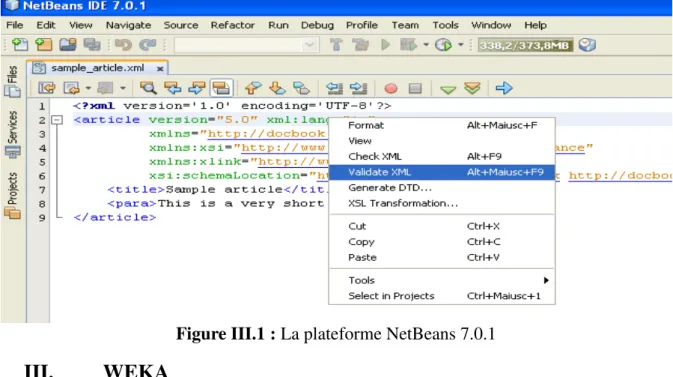Click the Shift Line Left icon
673x377 pixels.
(334, 88)
